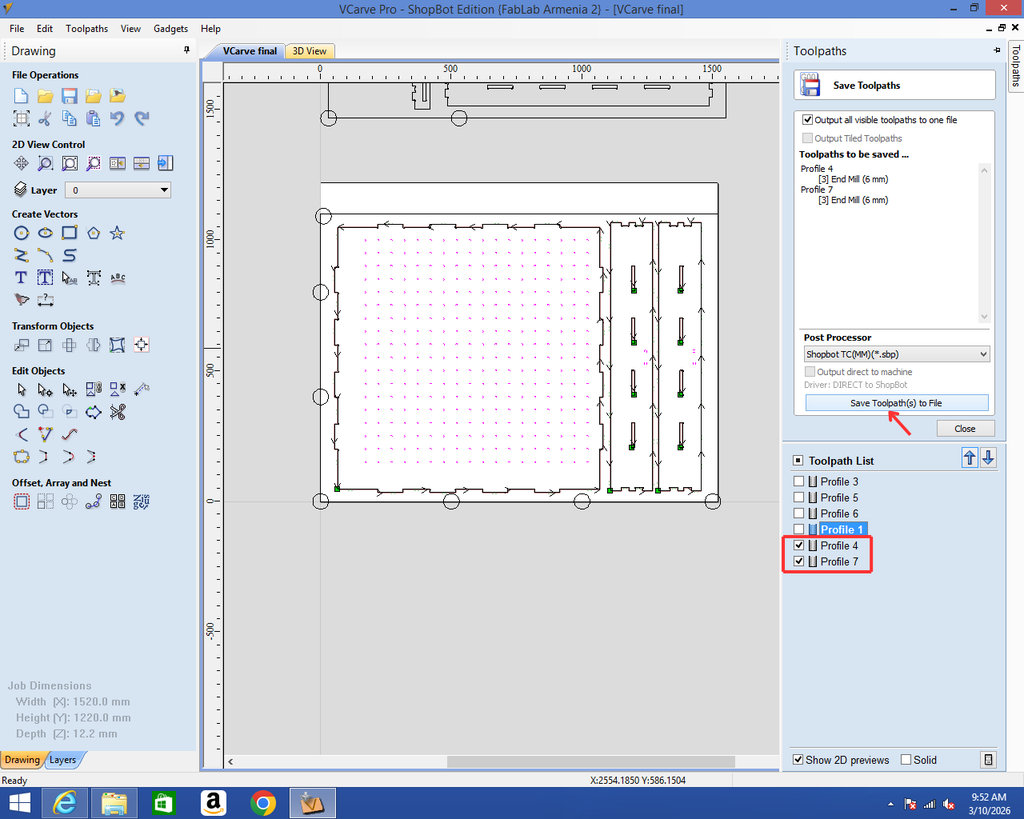The height and width of the screenshot is (819, 1024).
Task: Click the Zoom to selected objects icon
Action: tap(93, 163)
